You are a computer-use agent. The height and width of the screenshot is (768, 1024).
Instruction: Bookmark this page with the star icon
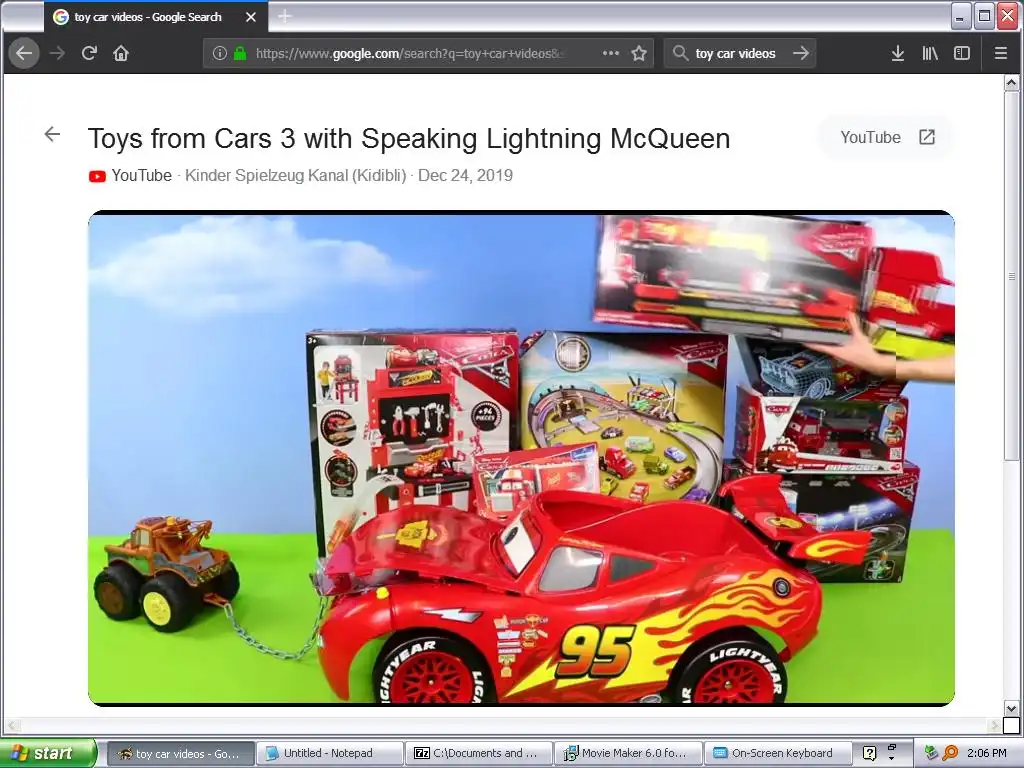[x=639, y=53]
